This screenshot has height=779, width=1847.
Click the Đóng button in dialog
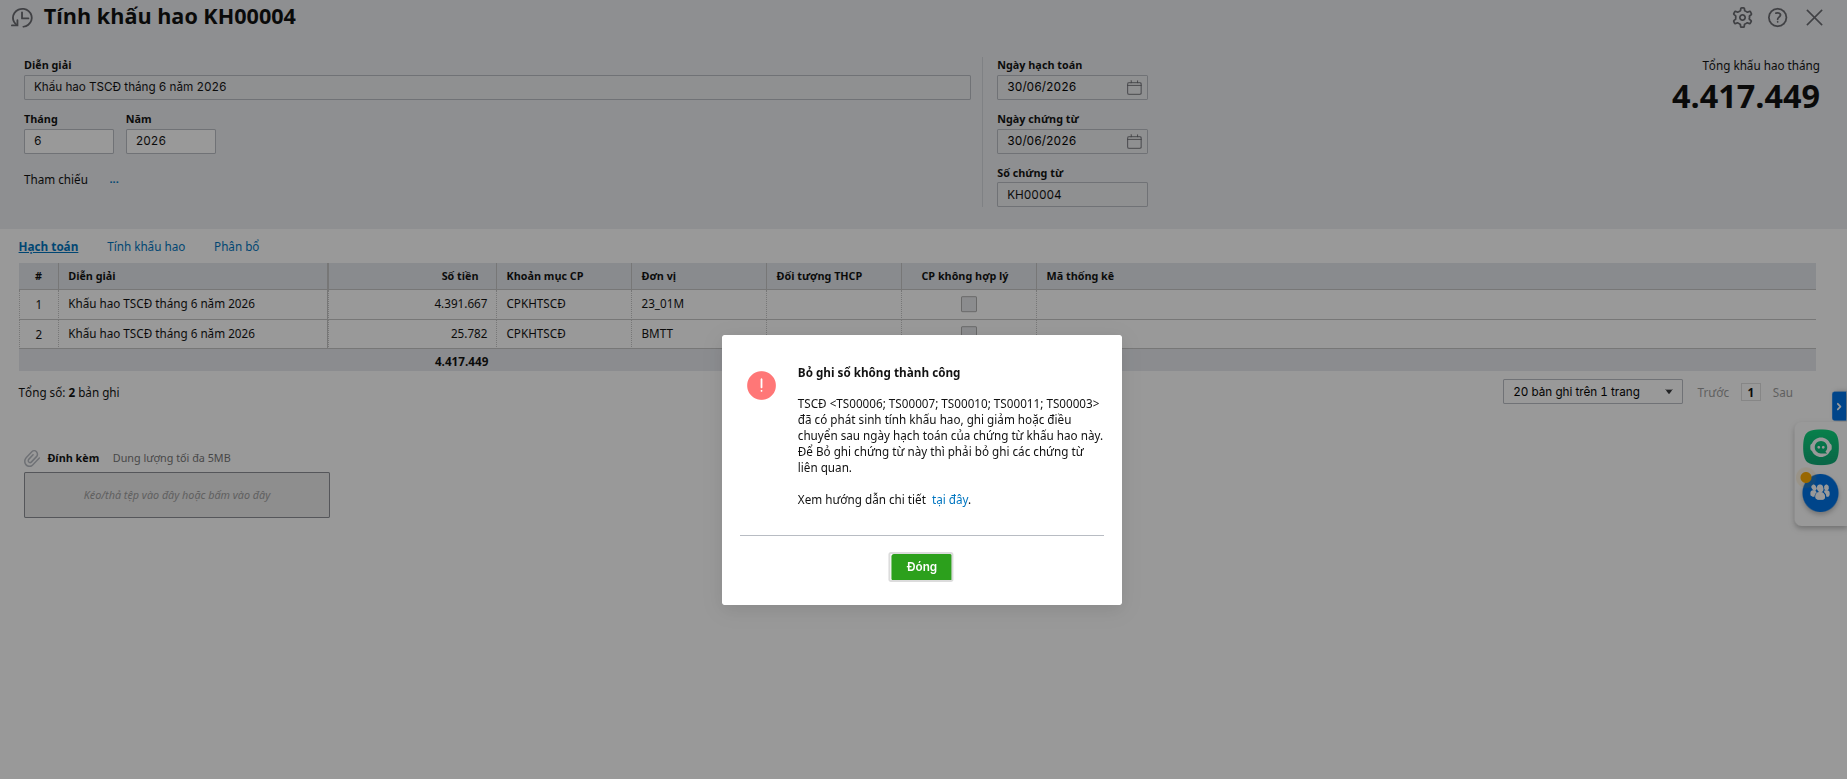click(x=921, y=567)
